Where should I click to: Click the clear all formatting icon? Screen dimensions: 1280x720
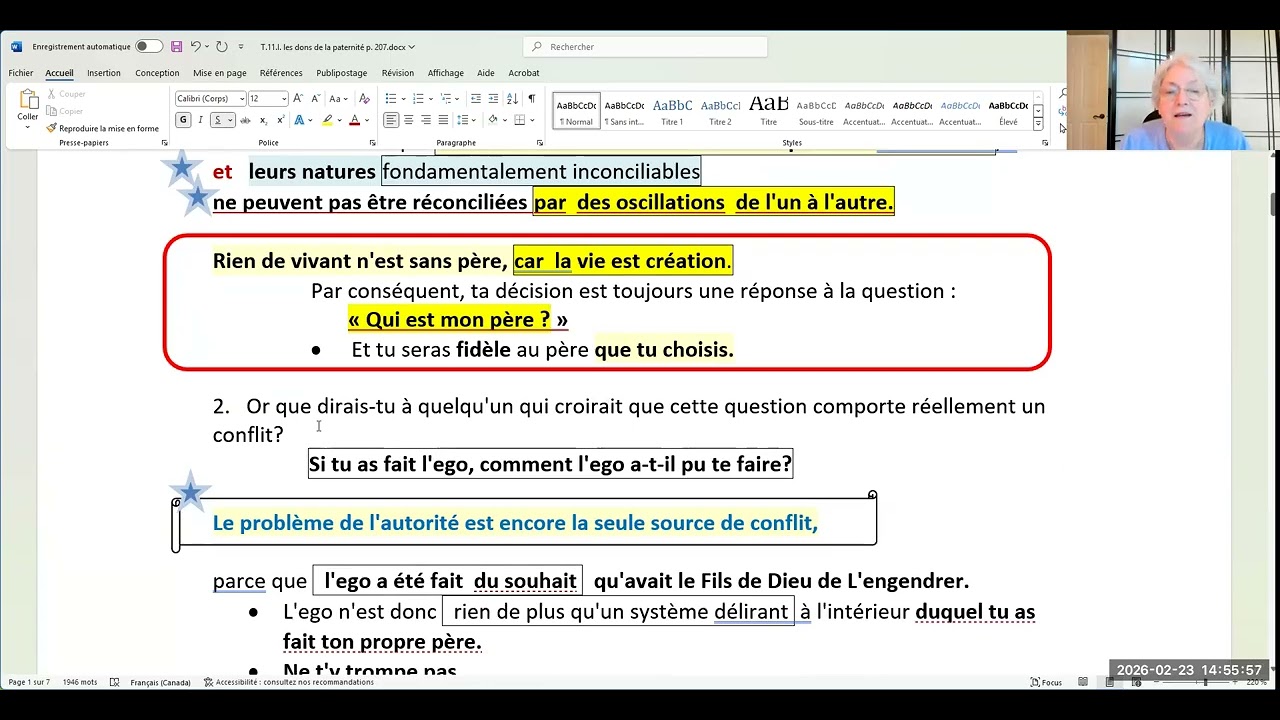(x=364, y=98)
